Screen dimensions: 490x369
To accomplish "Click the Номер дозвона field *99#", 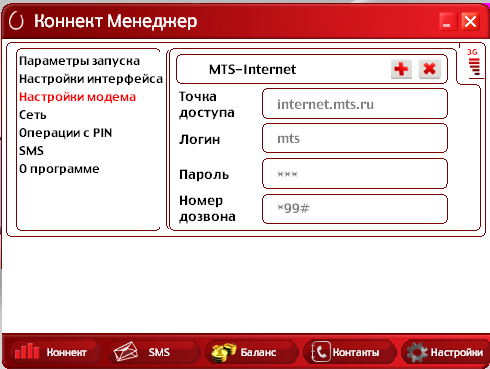I will pyautogui.click(x=355, y=209).
